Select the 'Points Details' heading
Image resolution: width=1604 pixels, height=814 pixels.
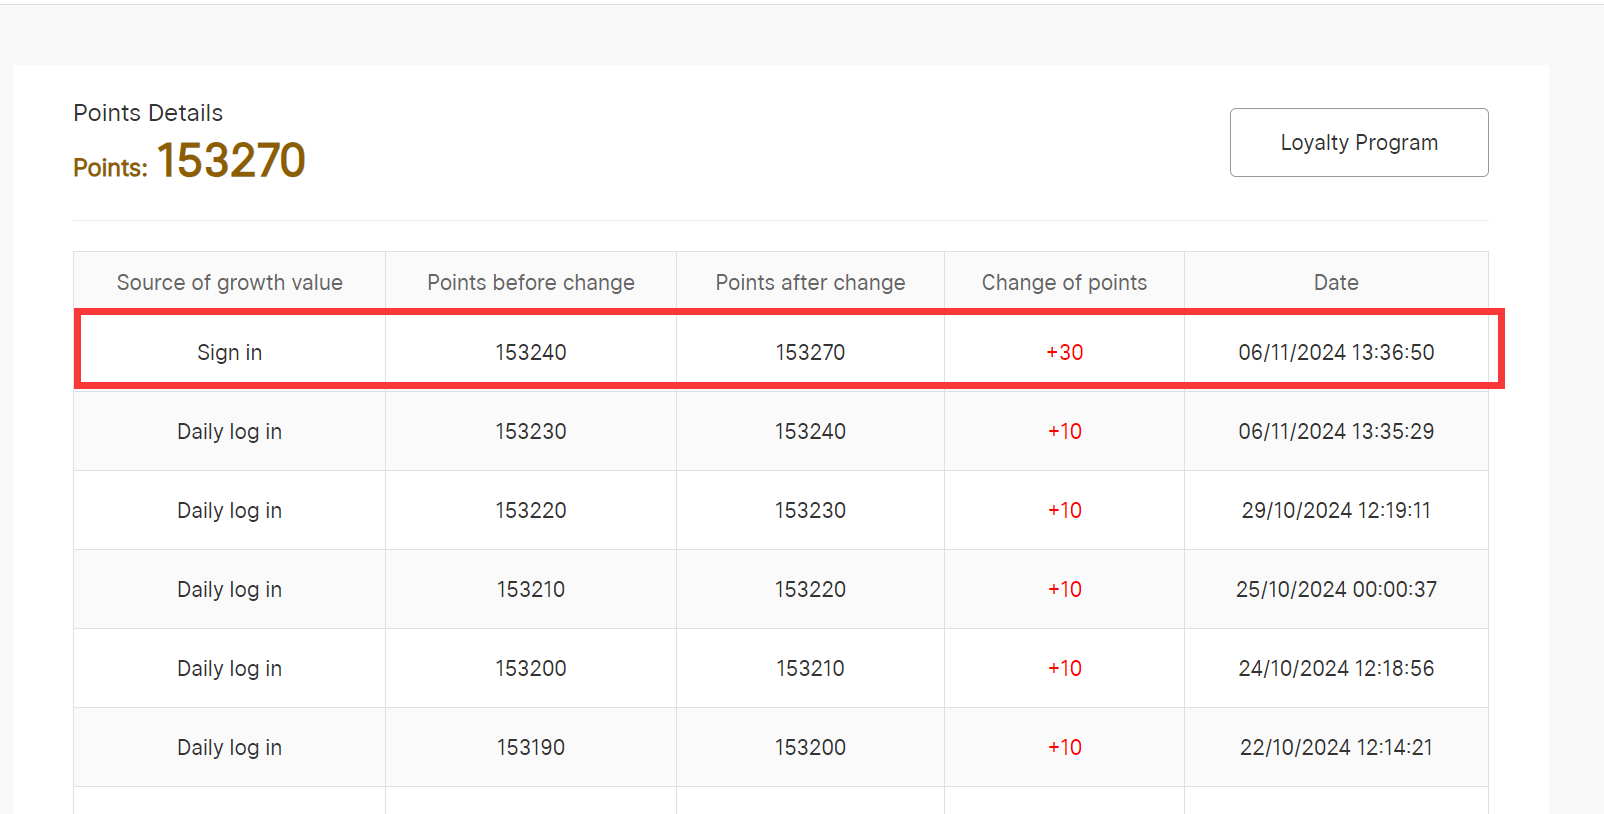(x=148, y=113)
